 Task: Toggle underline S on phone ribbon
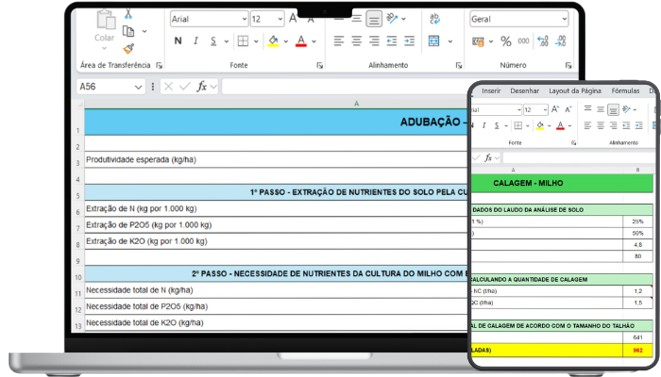click(497, 125)
